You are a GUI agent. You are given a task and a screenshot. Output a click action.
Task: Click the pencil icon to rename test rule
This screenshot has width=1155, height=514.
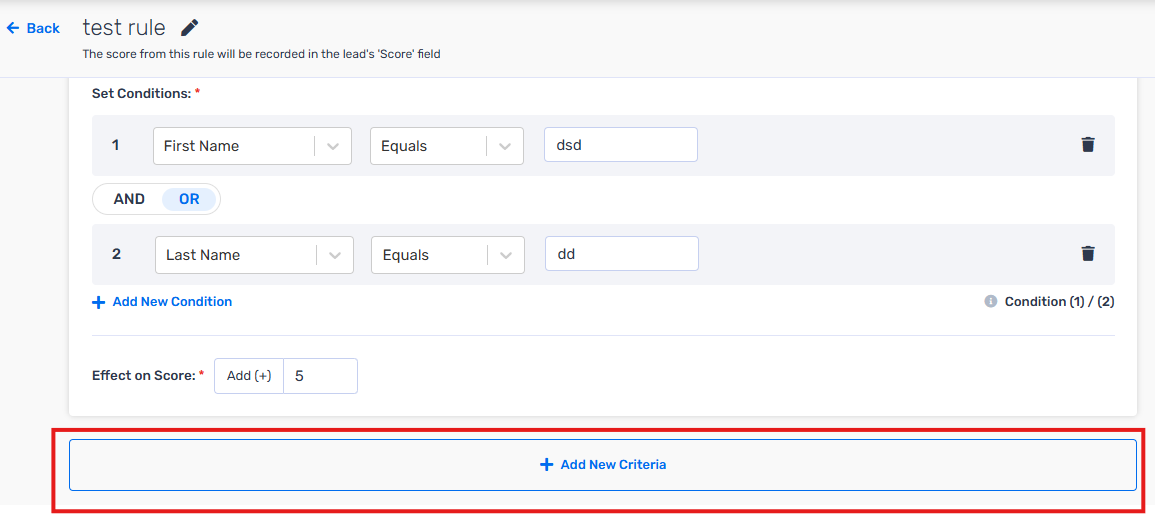click(189, 28)
